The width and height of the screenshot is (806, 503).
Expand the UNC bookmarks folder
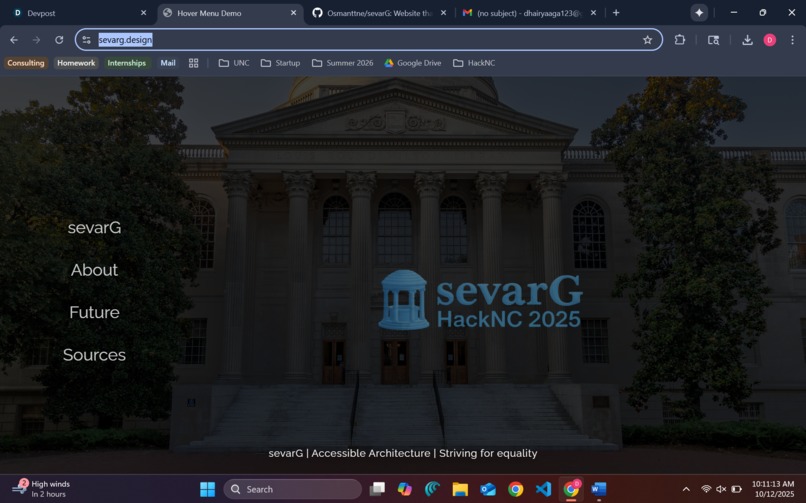[x=234, y=63]
